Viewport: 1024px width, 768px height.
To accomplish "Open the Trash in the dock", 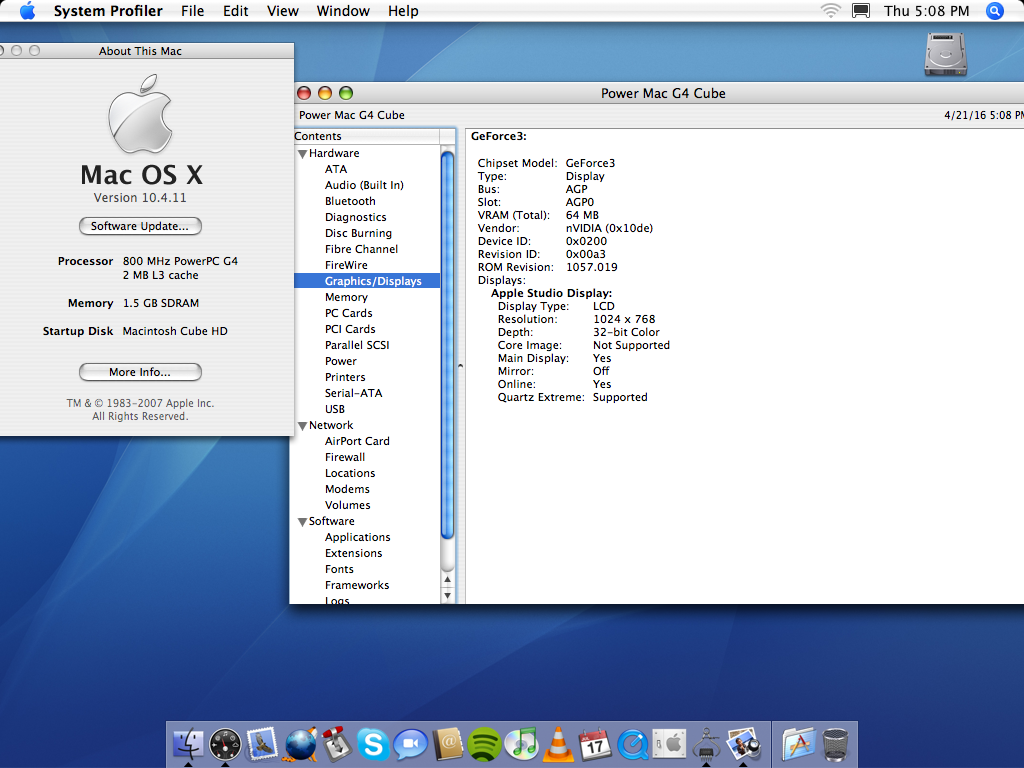I will [x=836, y=744].
